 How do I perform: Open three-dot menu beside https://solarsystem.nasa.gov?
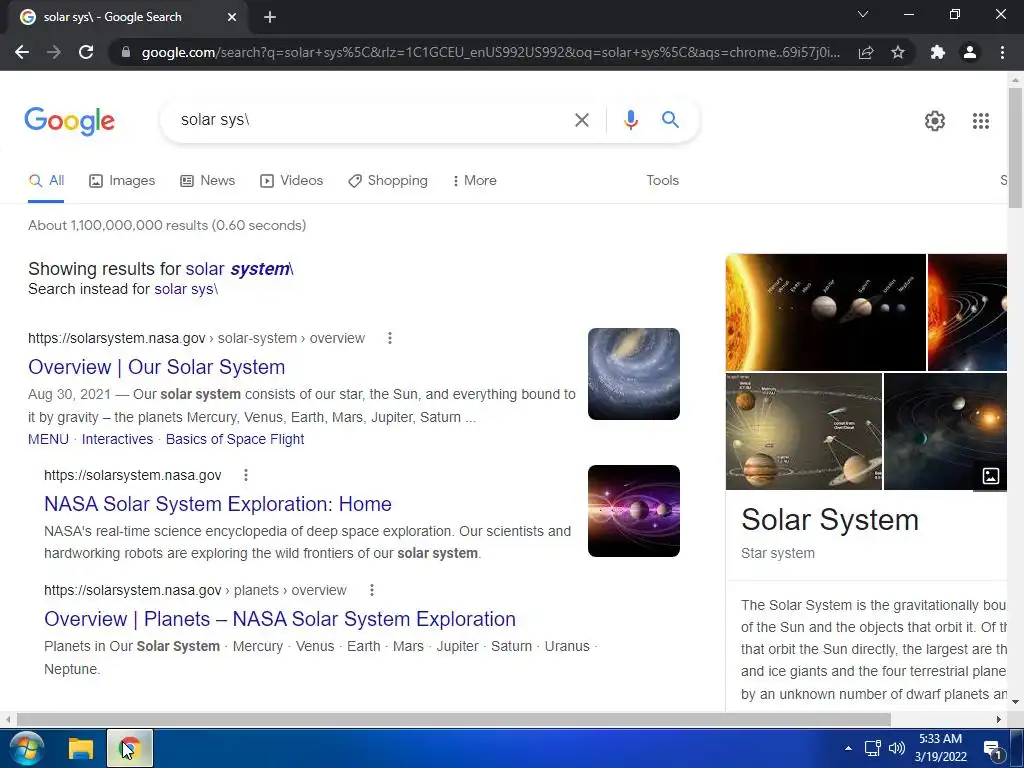pyautogui.click(x=246, y=475)
